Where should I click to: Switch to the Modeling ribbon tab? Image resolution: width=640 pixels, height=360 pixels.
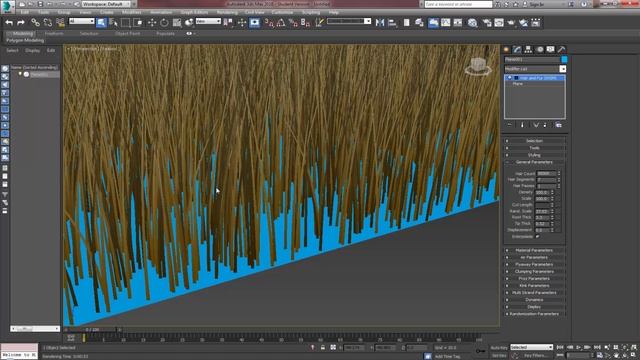click(x=22, y=33)
